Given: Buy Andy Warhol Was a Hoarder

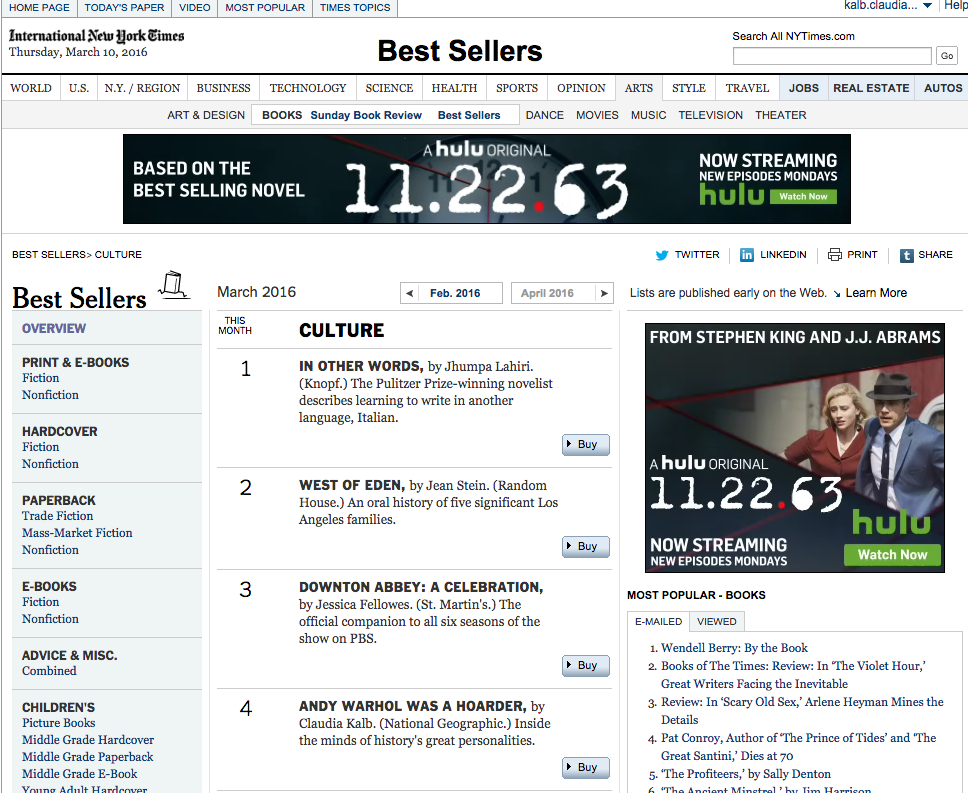Looking at the screenshot, I should (x=586, y=767).
